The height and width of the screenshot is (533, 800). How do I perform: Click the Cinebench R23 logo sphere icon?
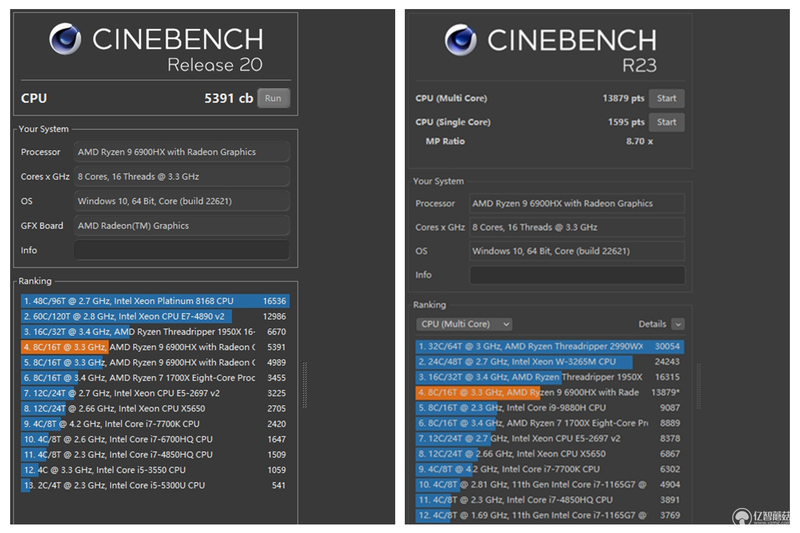(x=461, y=40)
